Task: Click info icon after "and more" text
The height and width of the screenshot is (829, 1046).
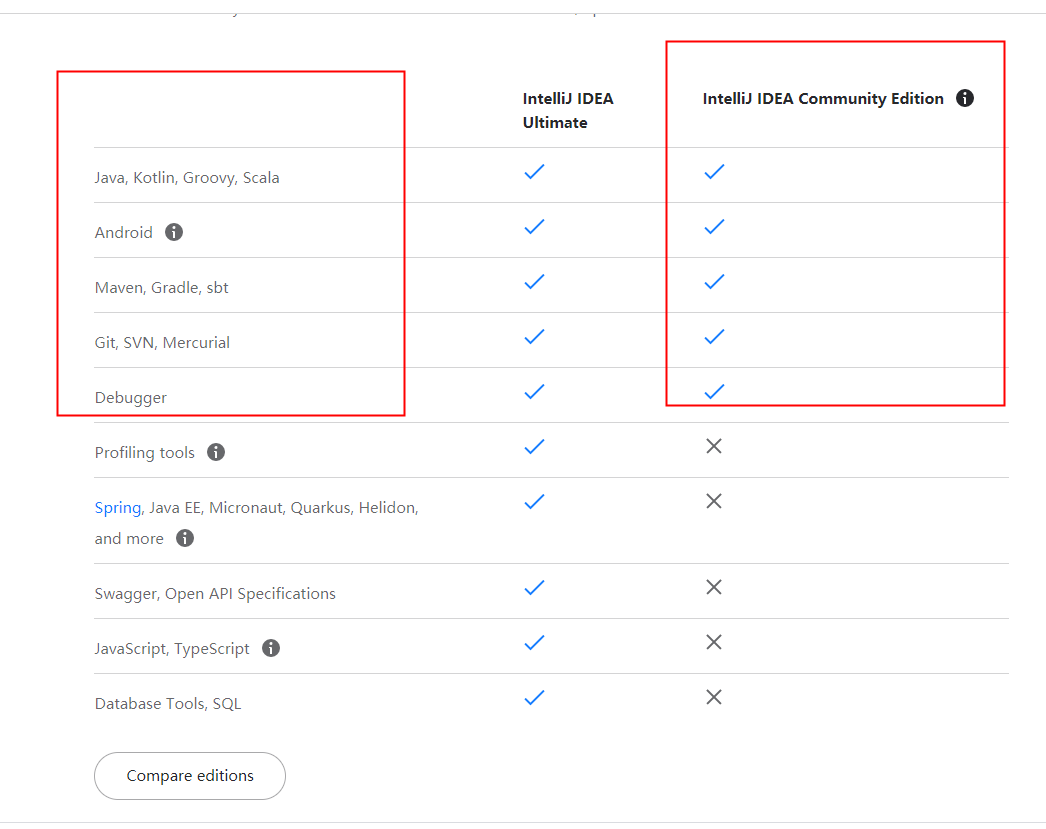Action: pyautogui.click(x=184, y=538)
